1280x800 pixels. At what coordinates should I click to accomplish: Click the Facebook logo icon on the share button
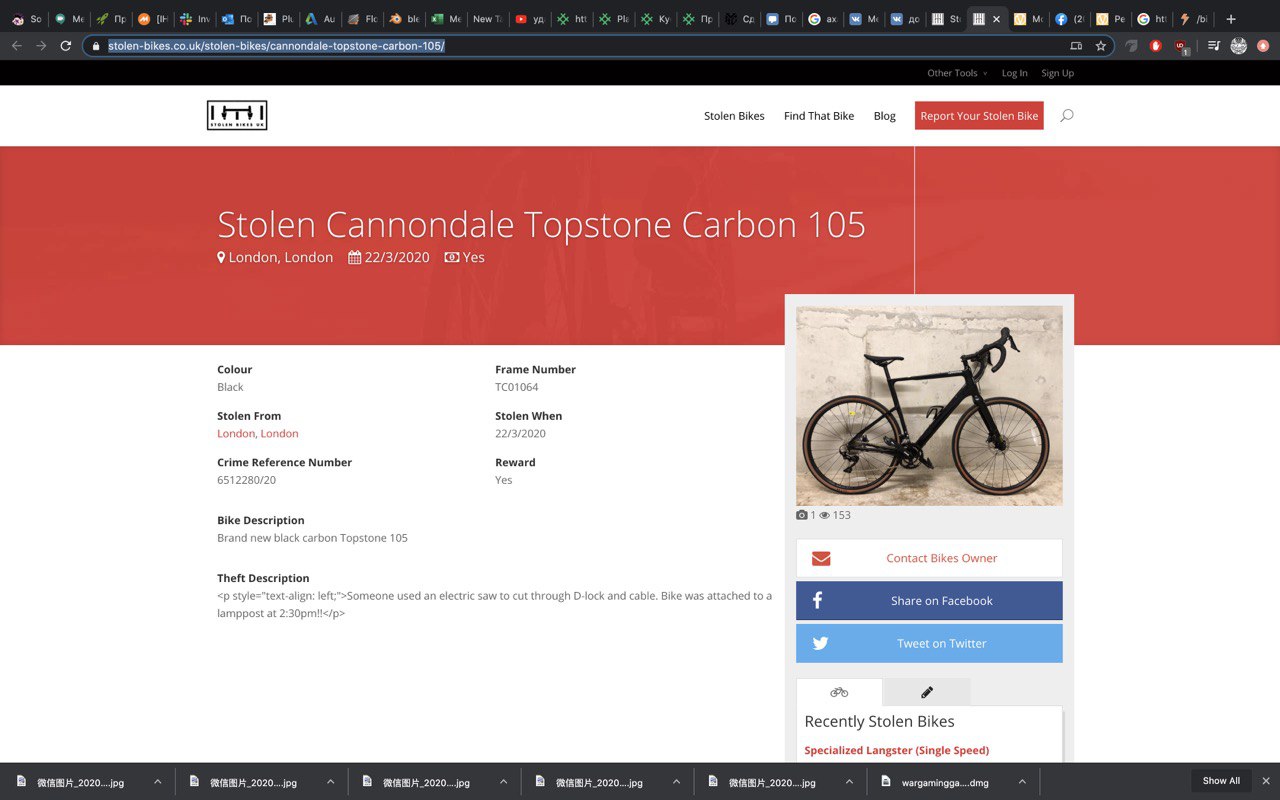(x=817, y=600)
